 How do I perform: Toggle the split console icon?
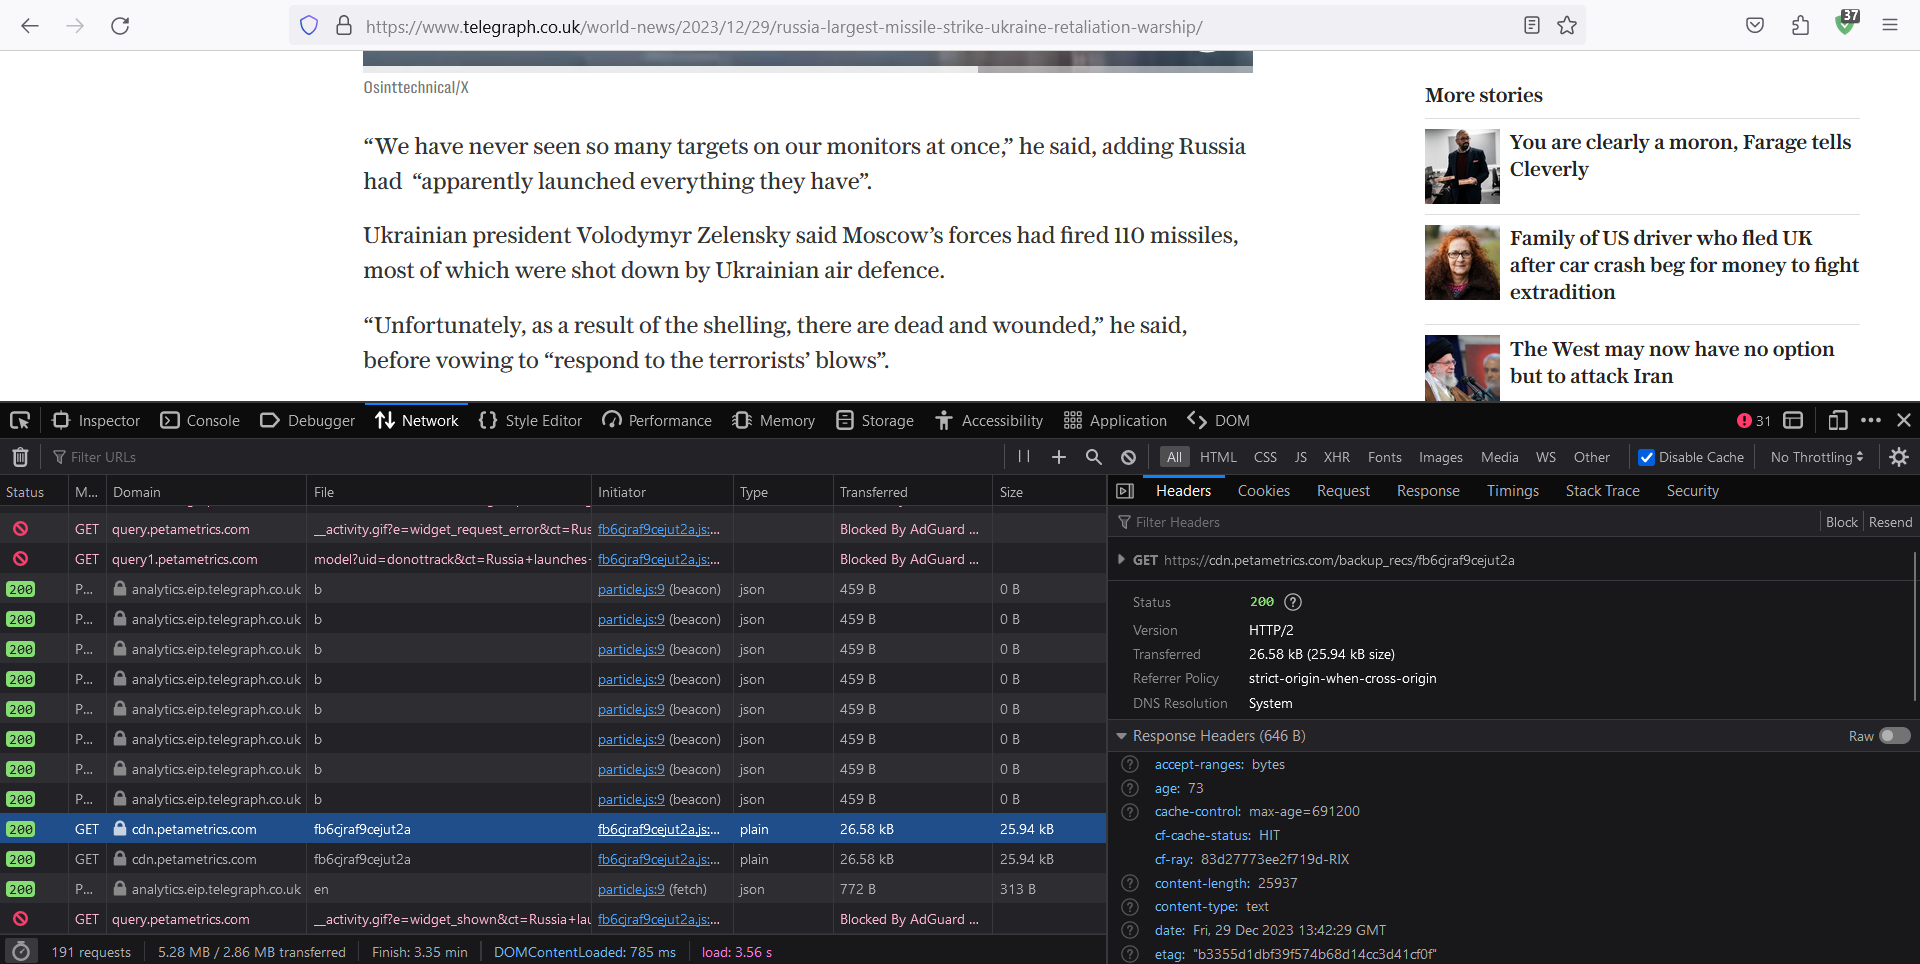pyautogui.click(x=1793, y=421)
